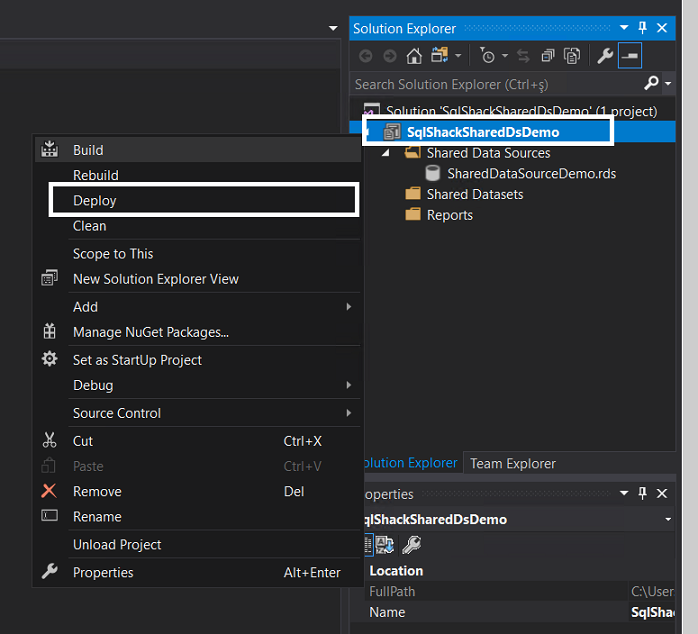Open Properties via the wrench toolbar icon

click(x=605, y=56)
